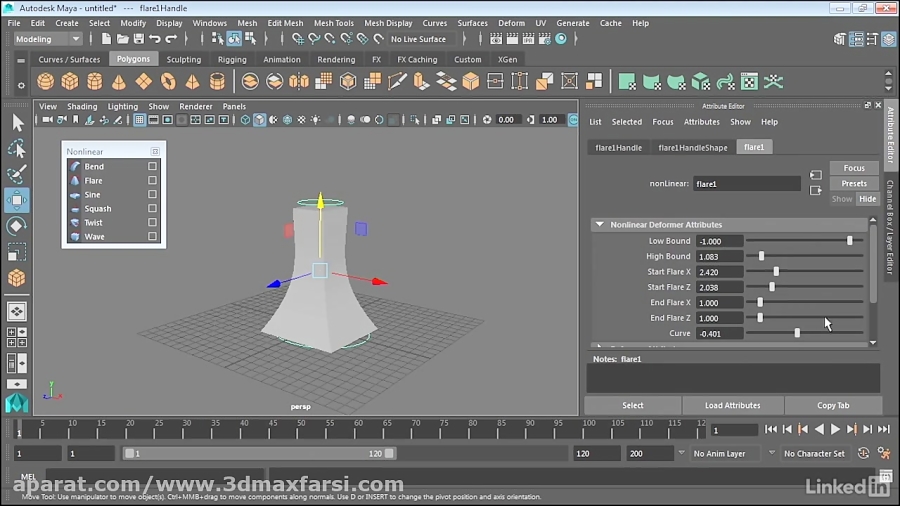Click the High Bound value field
This screenshot has width=900, height=506.
click(720, 256)
